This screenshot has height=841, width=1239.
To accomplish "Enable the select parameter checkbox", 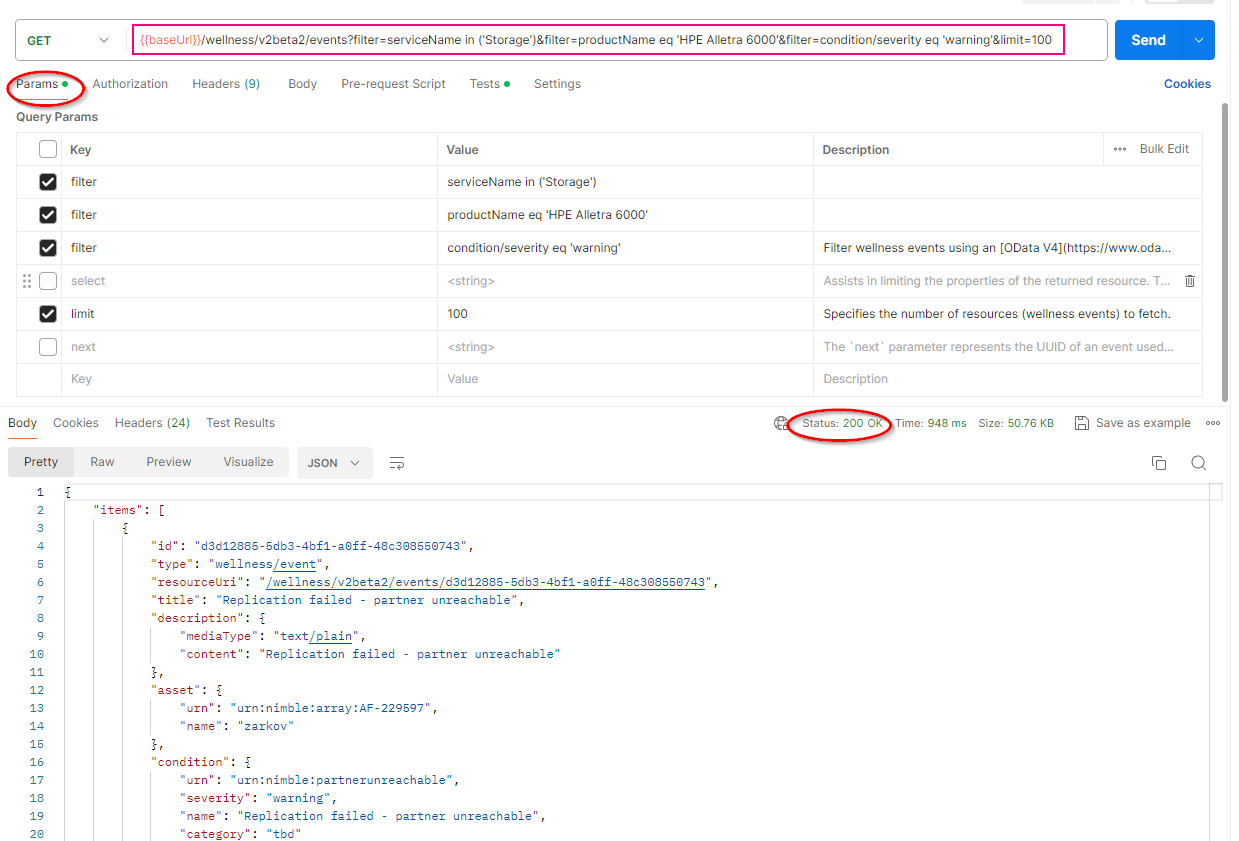I will (48, 281).
